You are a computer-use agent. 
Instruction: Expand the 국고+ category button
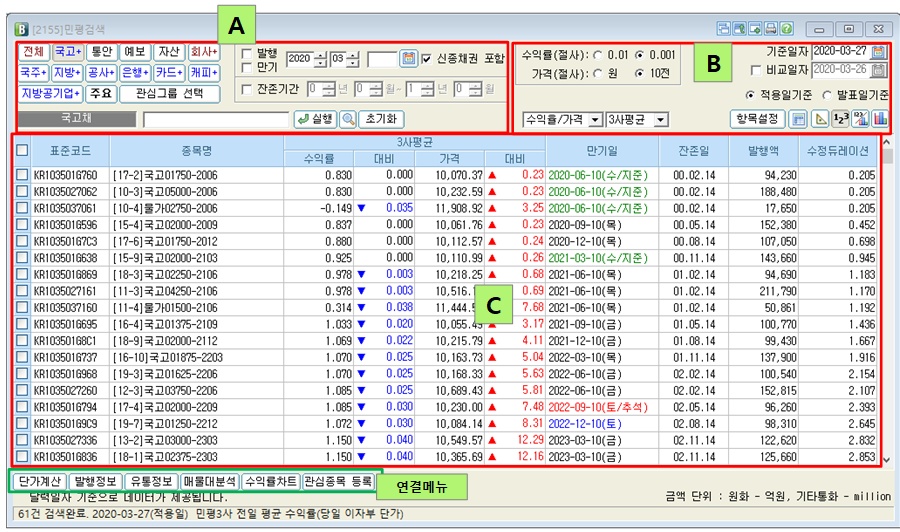[68, 52]
